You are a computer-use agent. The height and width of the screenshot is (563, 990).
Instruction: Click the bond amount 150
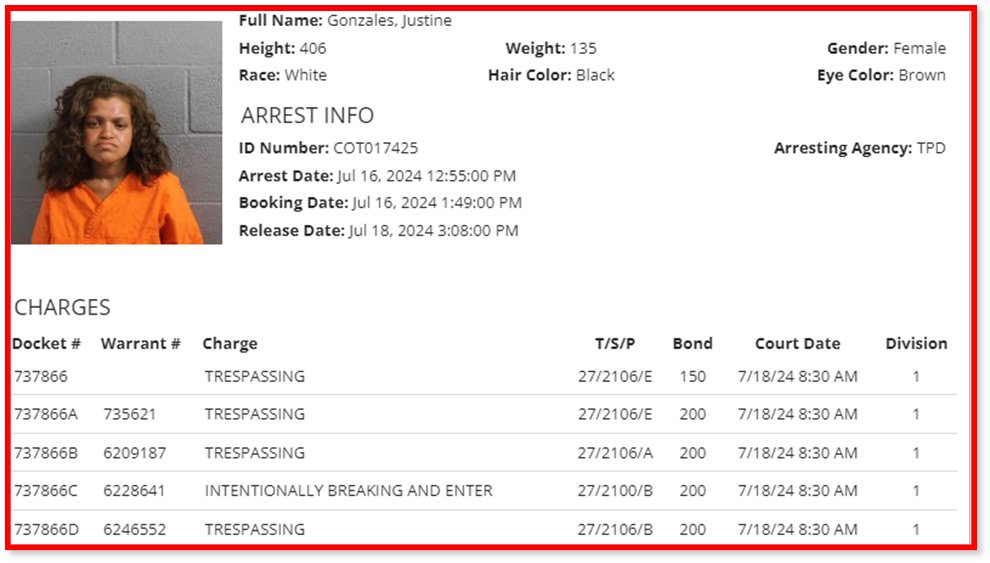(693, 376)
